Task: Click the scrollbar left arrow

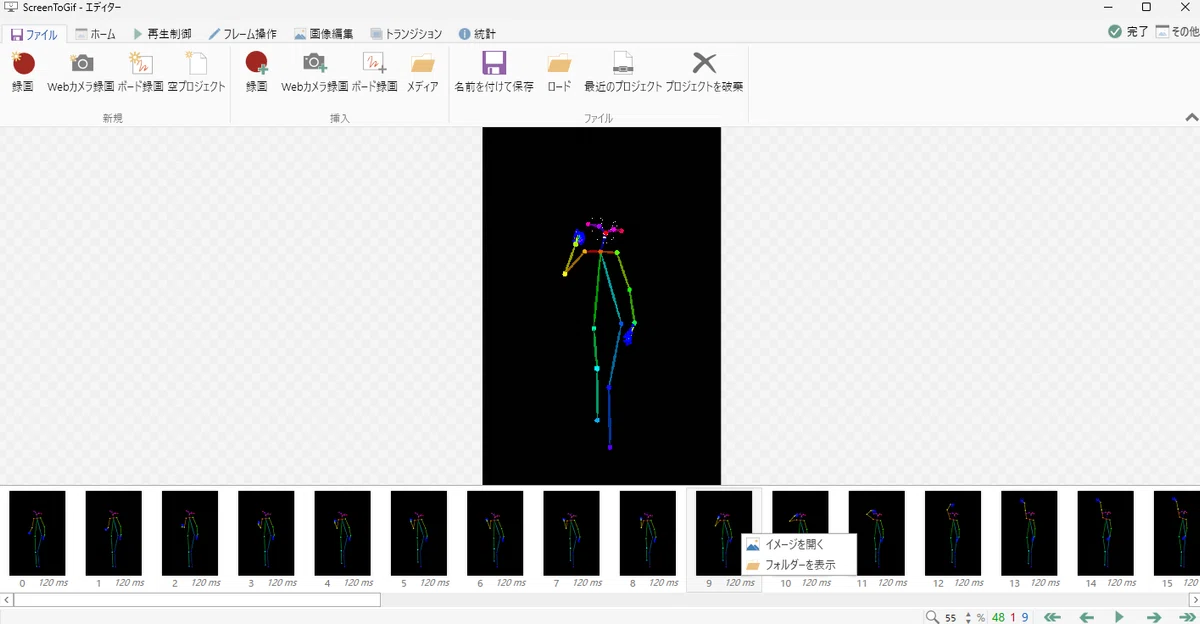Action: click(x=6, y=600)
